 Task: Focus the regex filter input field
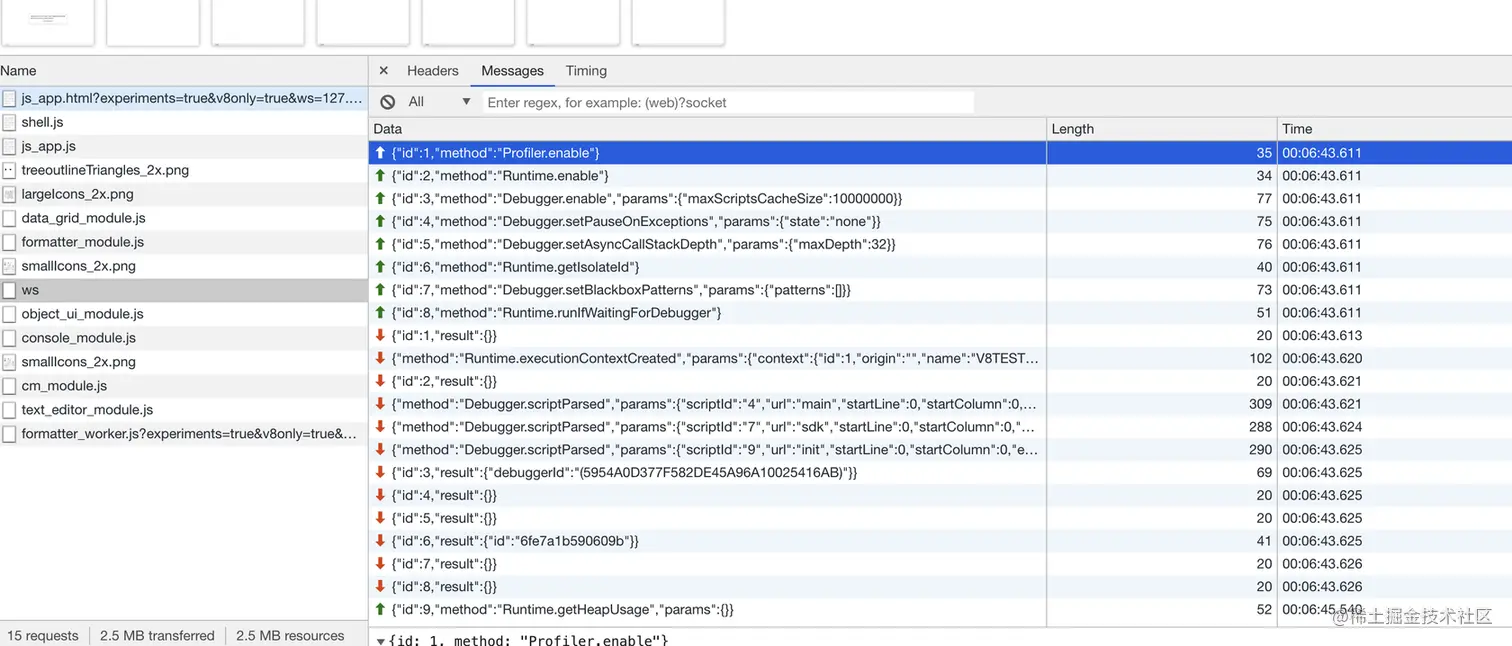(x=729, y=102)
